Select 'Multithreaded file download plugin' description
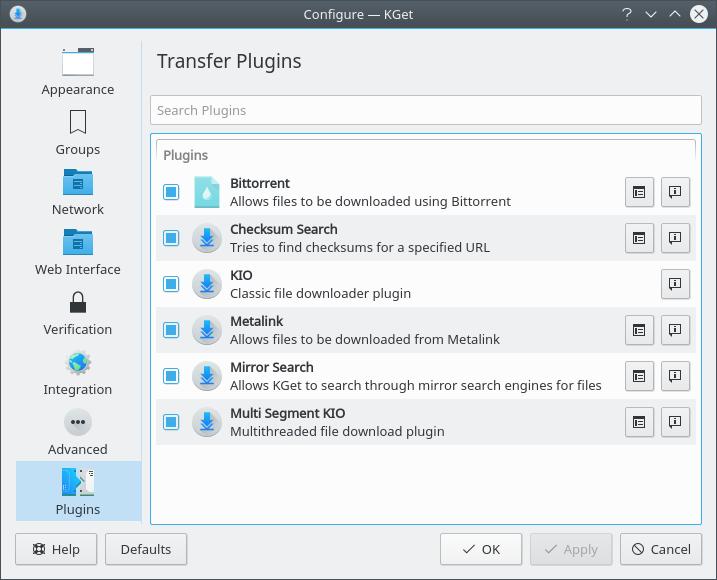This screenshot has height=580, width=717. [337, 431]
